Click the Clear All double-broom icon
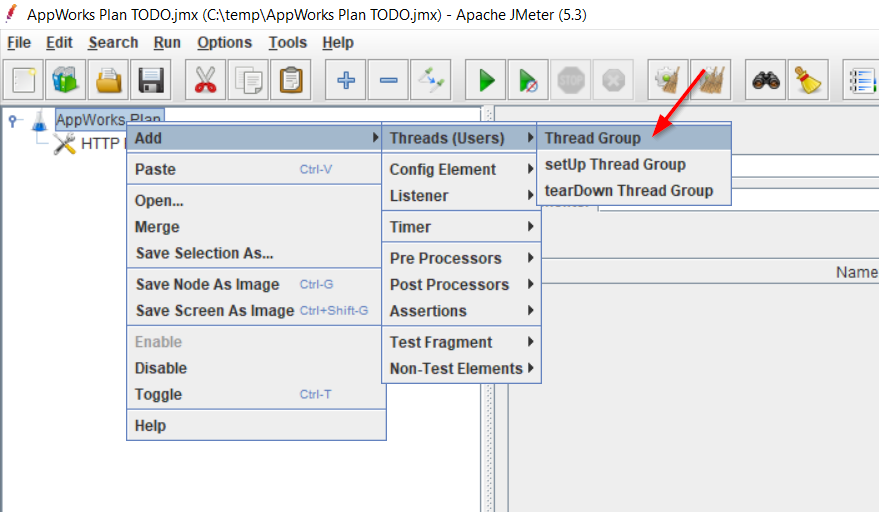 [x=711, y=80]
